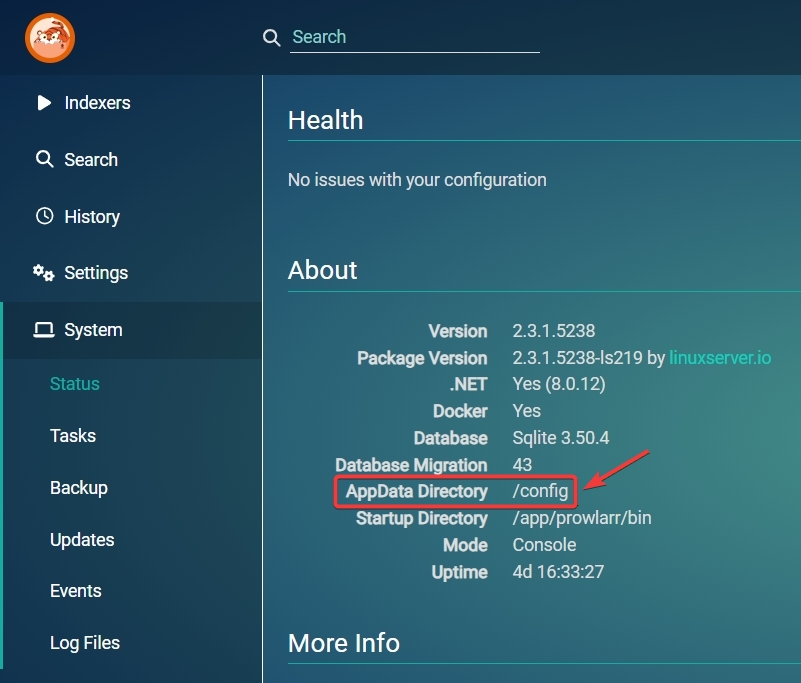The image size is (801, 683).
Task: Open the Status page under System
Action: click(75, 384)
